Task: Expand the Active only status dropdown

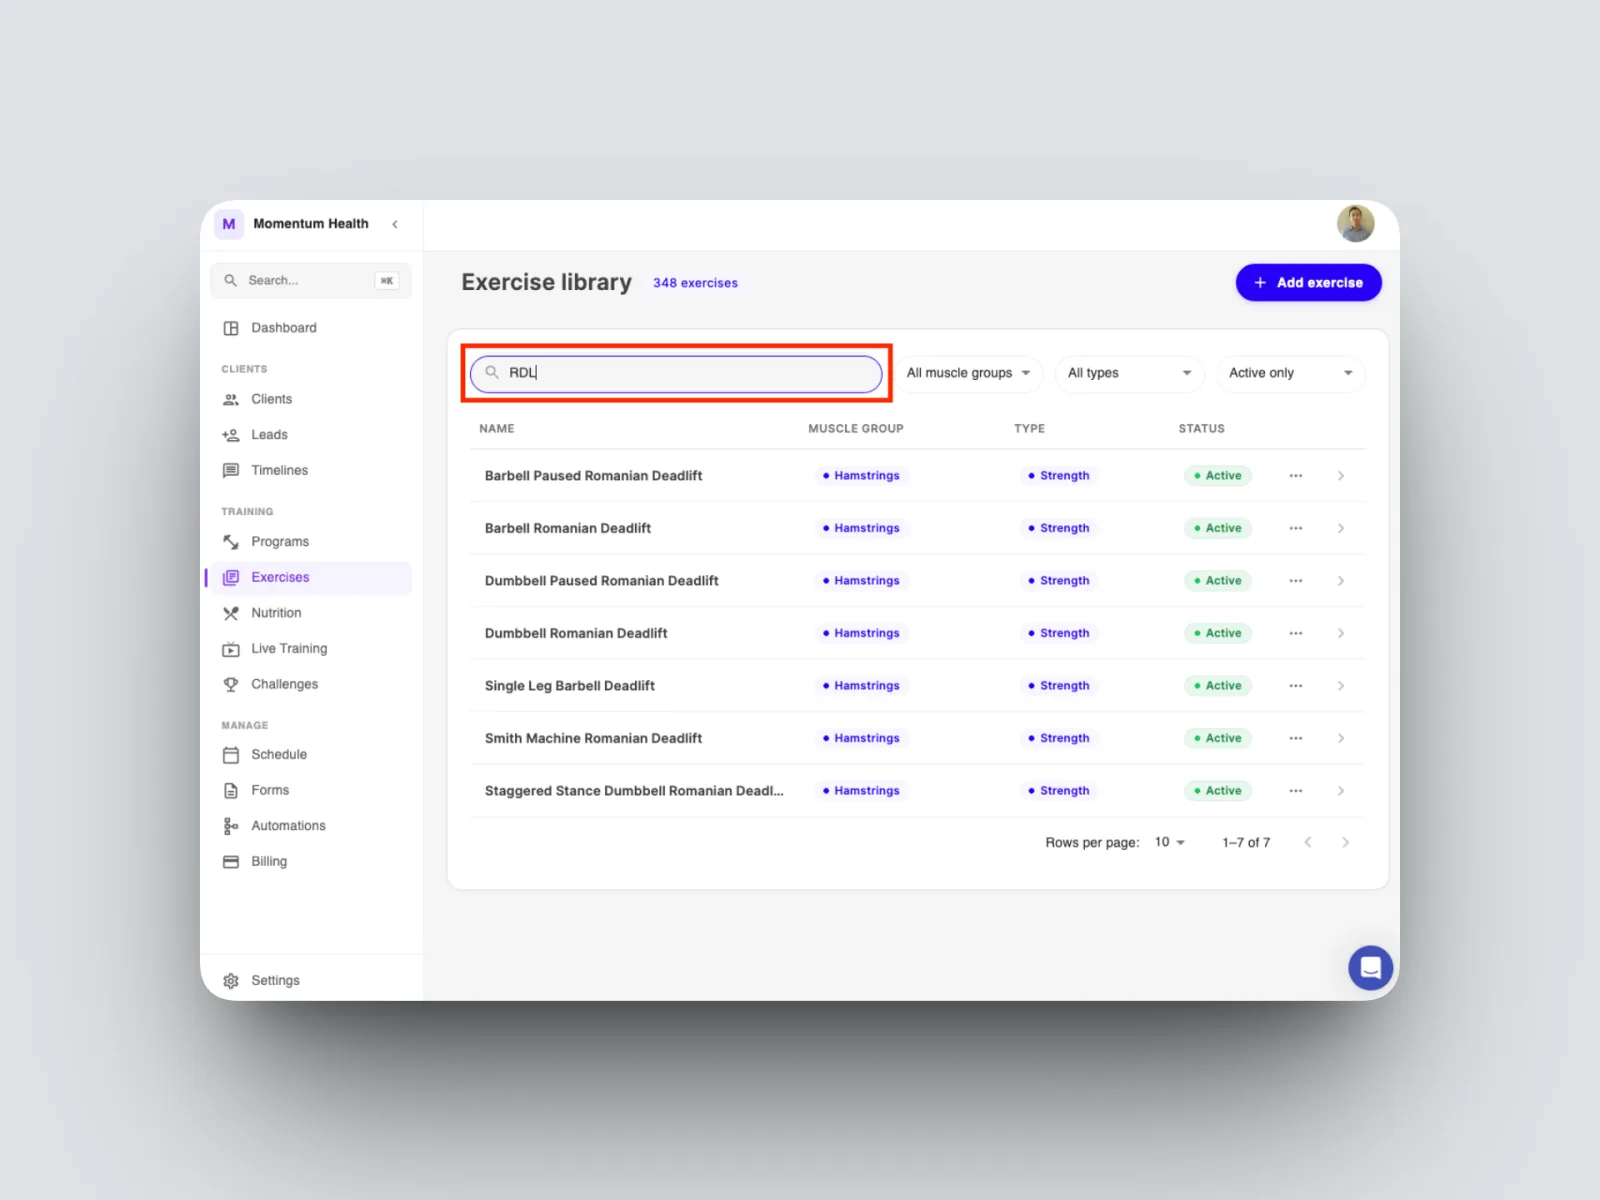Action: (x=1291, y=373)
